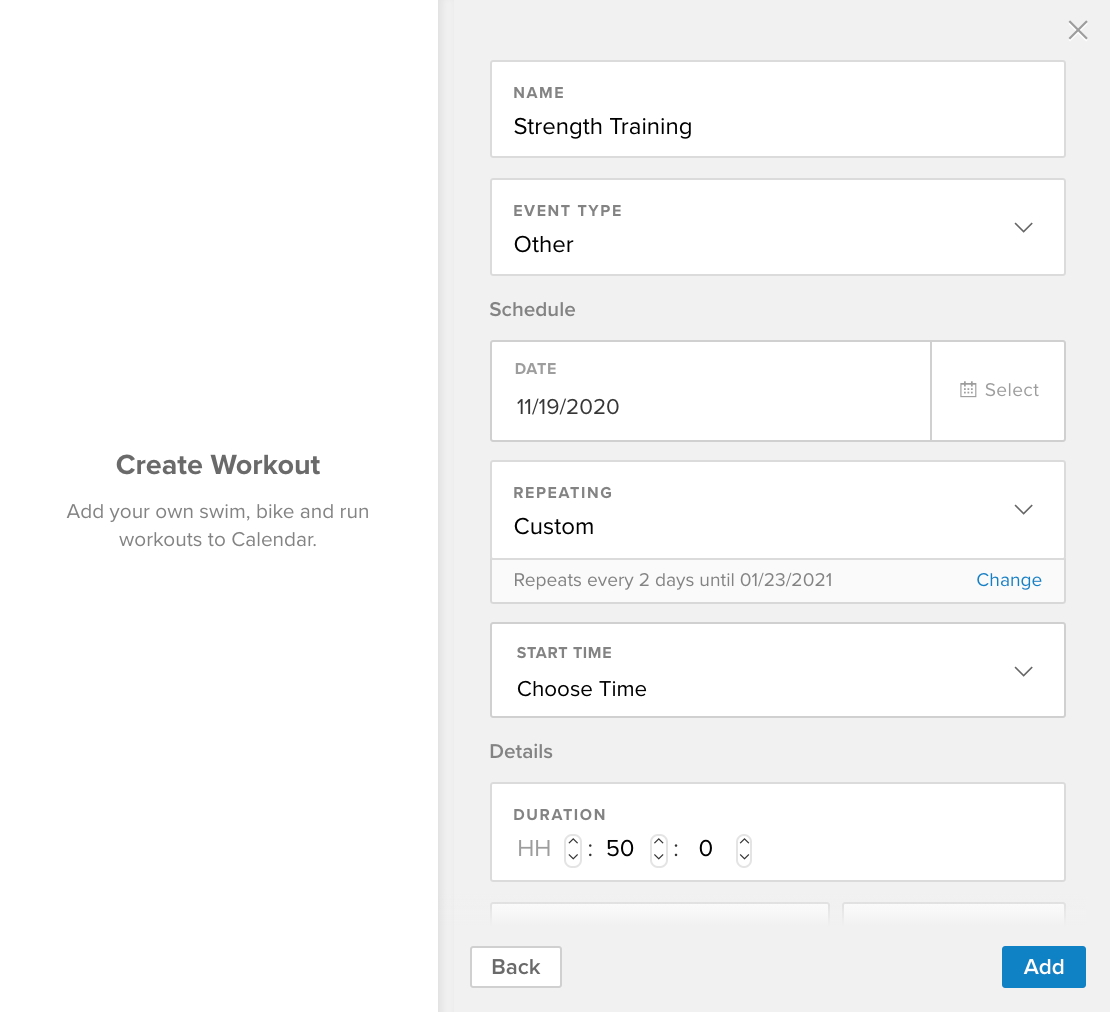The width and height of the screenshot is (1110, 1012).
Task: Open the Repeating options dropdown
Action: (1023, 509)
